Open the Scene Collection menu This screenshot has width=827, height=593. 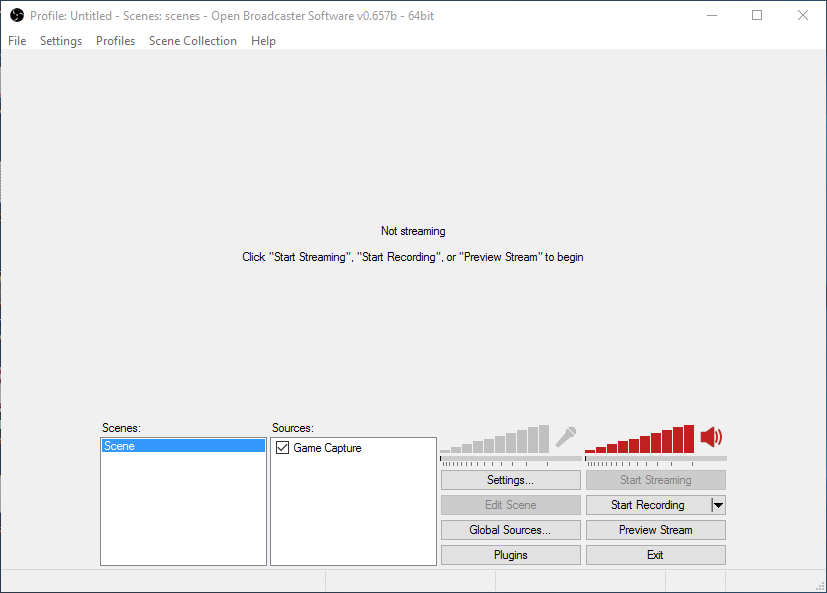click(193, 41)
